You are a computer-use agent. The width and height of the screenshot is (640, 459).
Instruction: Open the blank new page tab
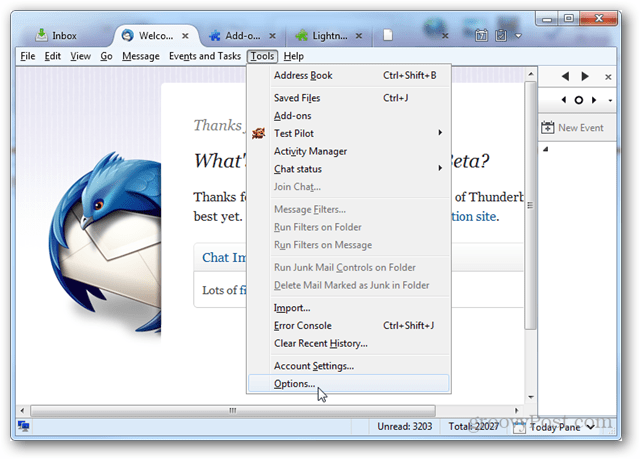click(388, 35)
